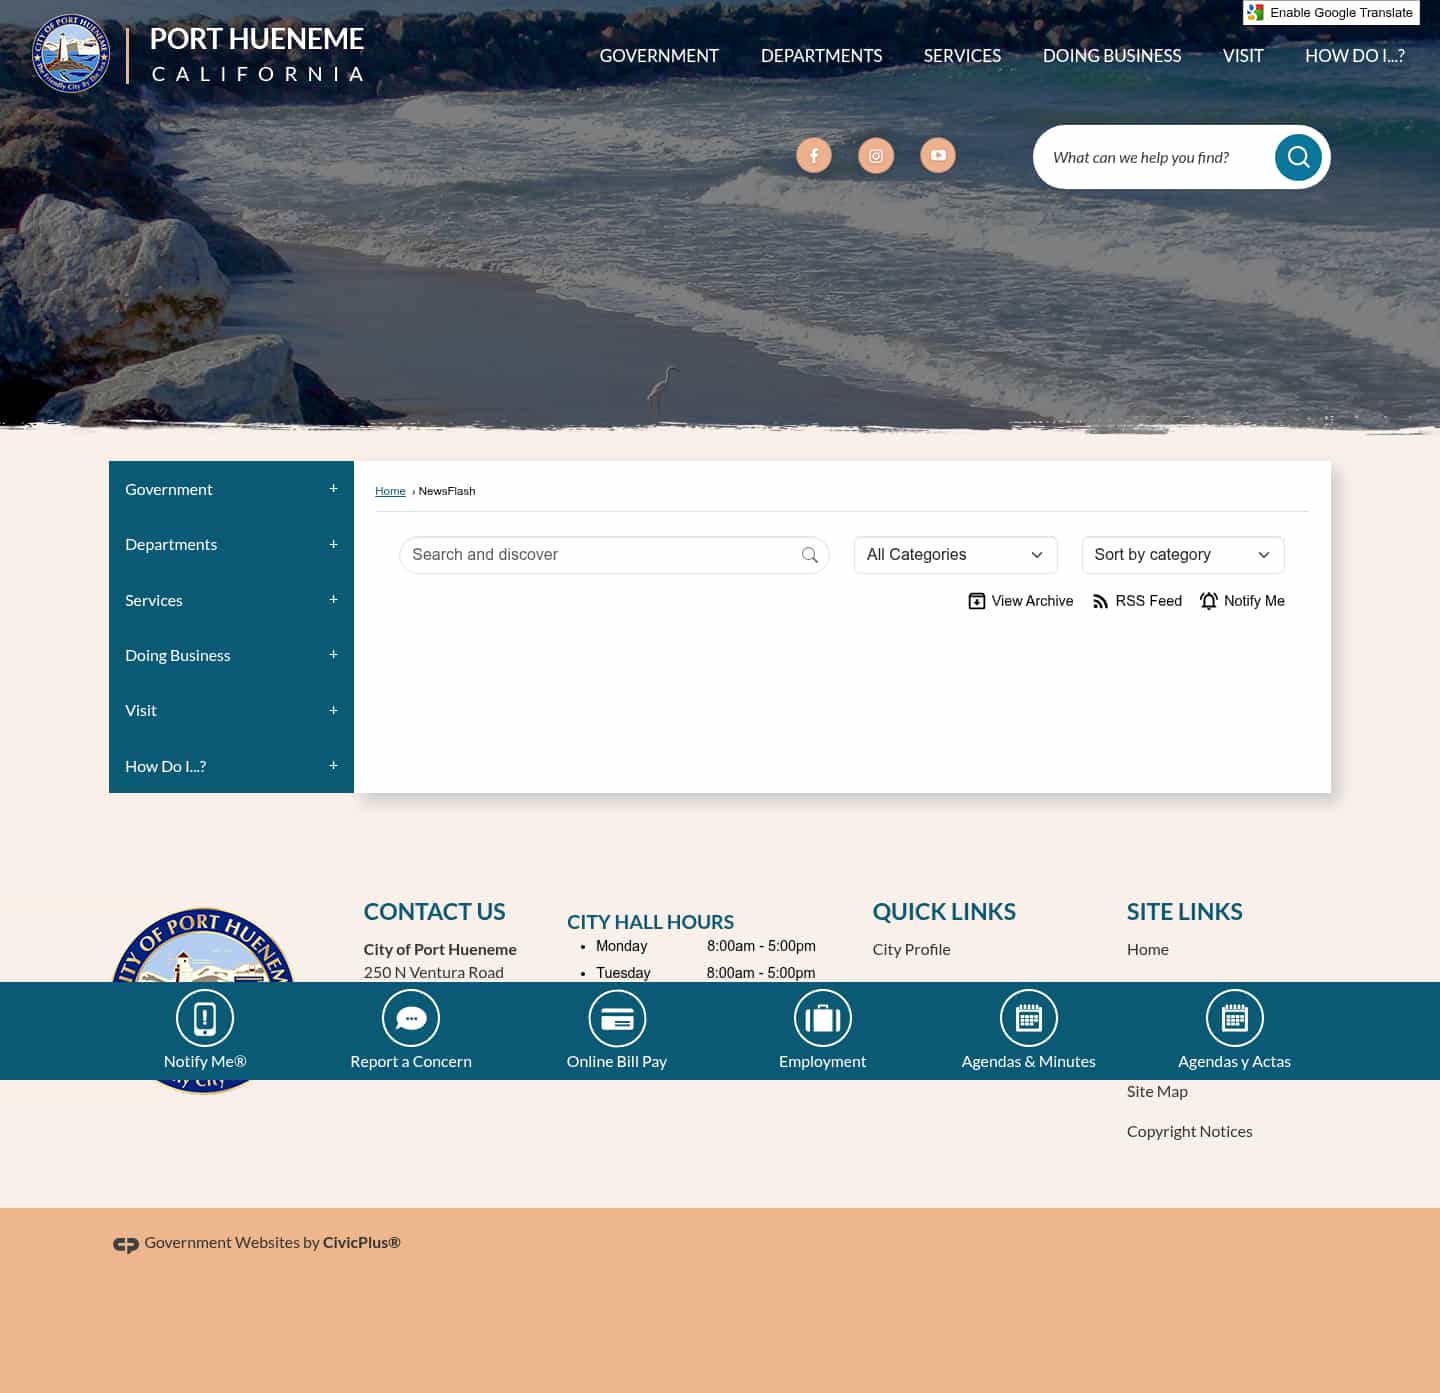Expand the How Do I...? sidebar plus sign
The image size is (1440, 1393).
[x=333, y=766]
